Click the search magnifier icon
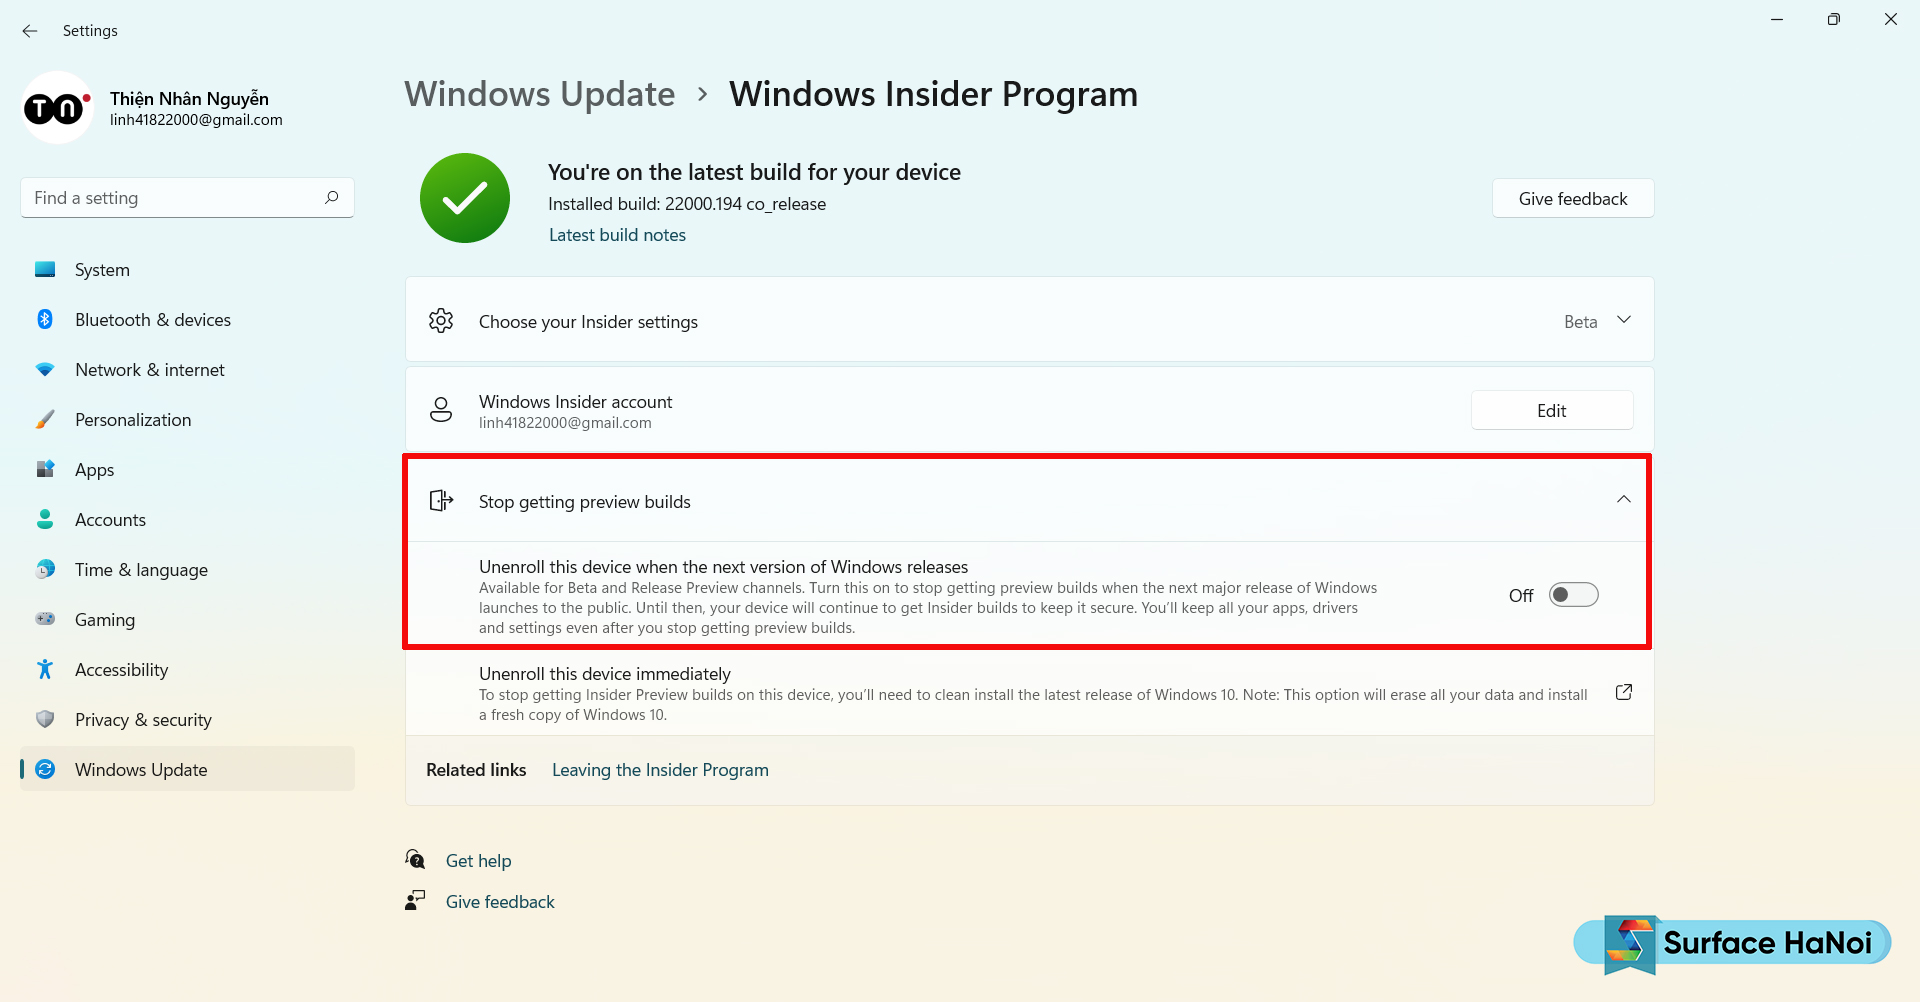This screenshot has width=1920, height=1002. coord(332,198)
